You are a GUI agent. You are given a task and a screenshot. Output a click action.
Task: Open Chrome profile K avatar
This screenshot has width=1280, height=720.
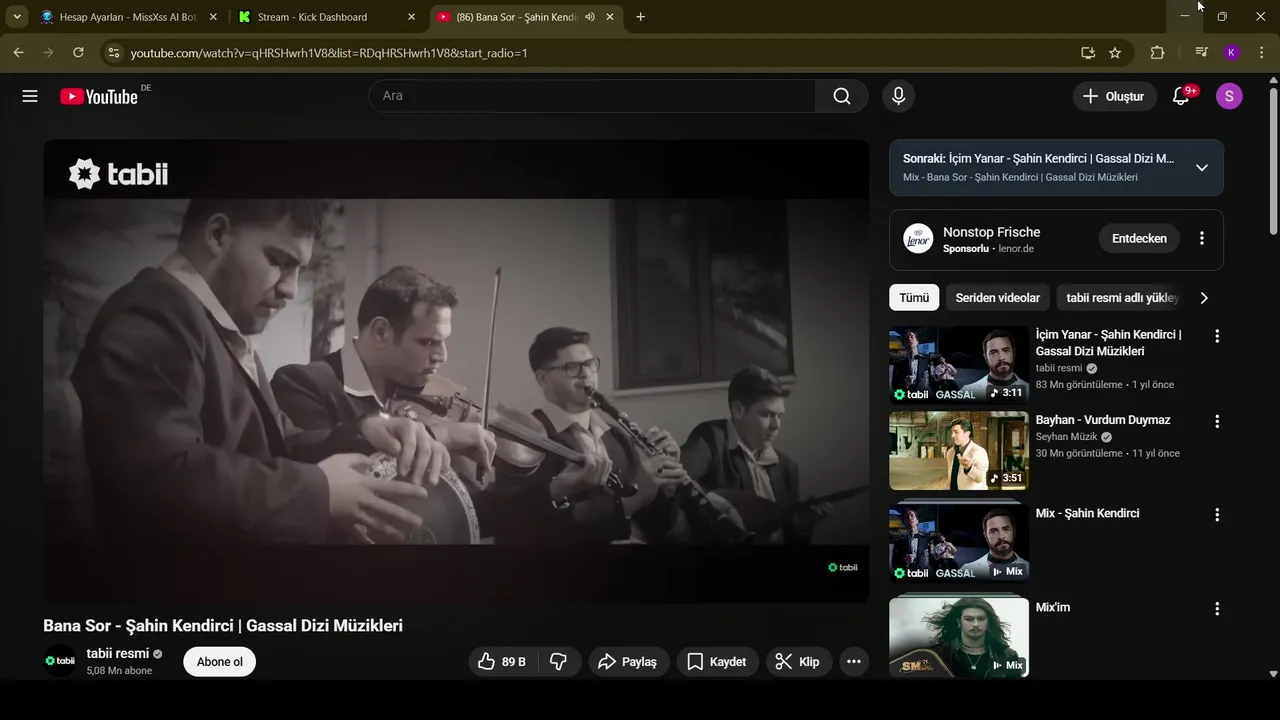click(1231, 53)
